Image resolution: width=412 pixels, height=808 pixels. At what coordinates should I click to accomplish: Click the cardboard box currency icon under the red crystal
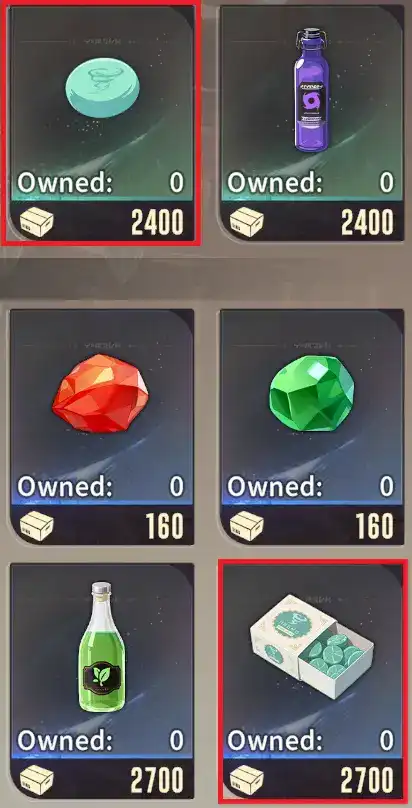pyautogui.click(x=37, y=526)
